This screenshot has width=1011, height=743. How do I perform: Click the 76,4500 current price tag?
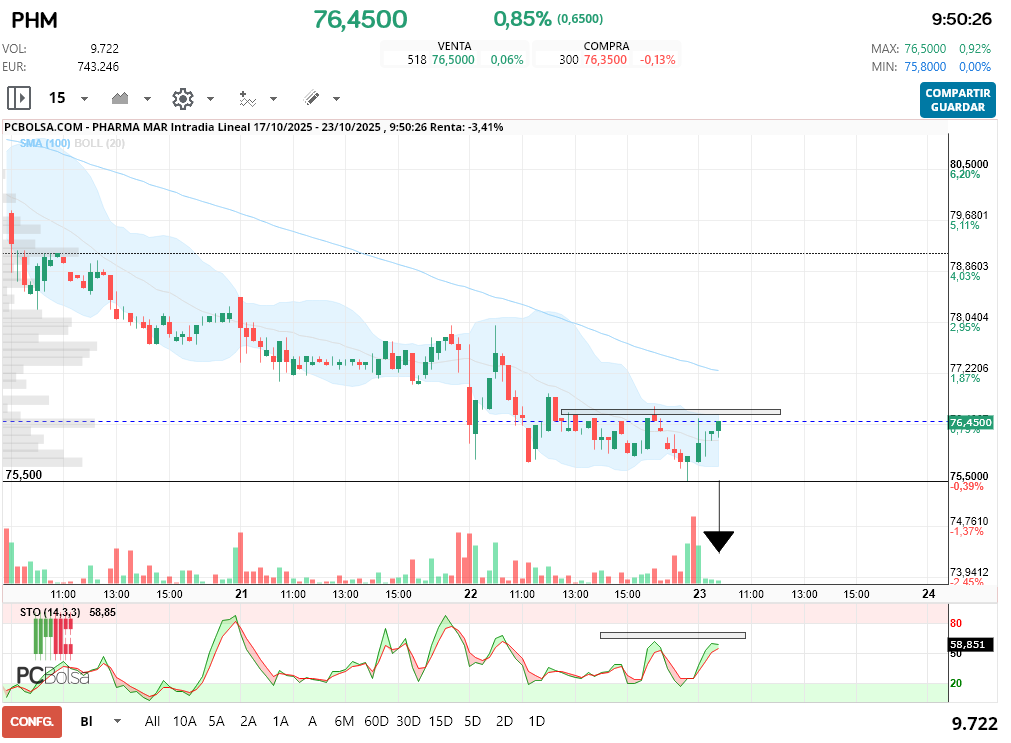point(971,422)
